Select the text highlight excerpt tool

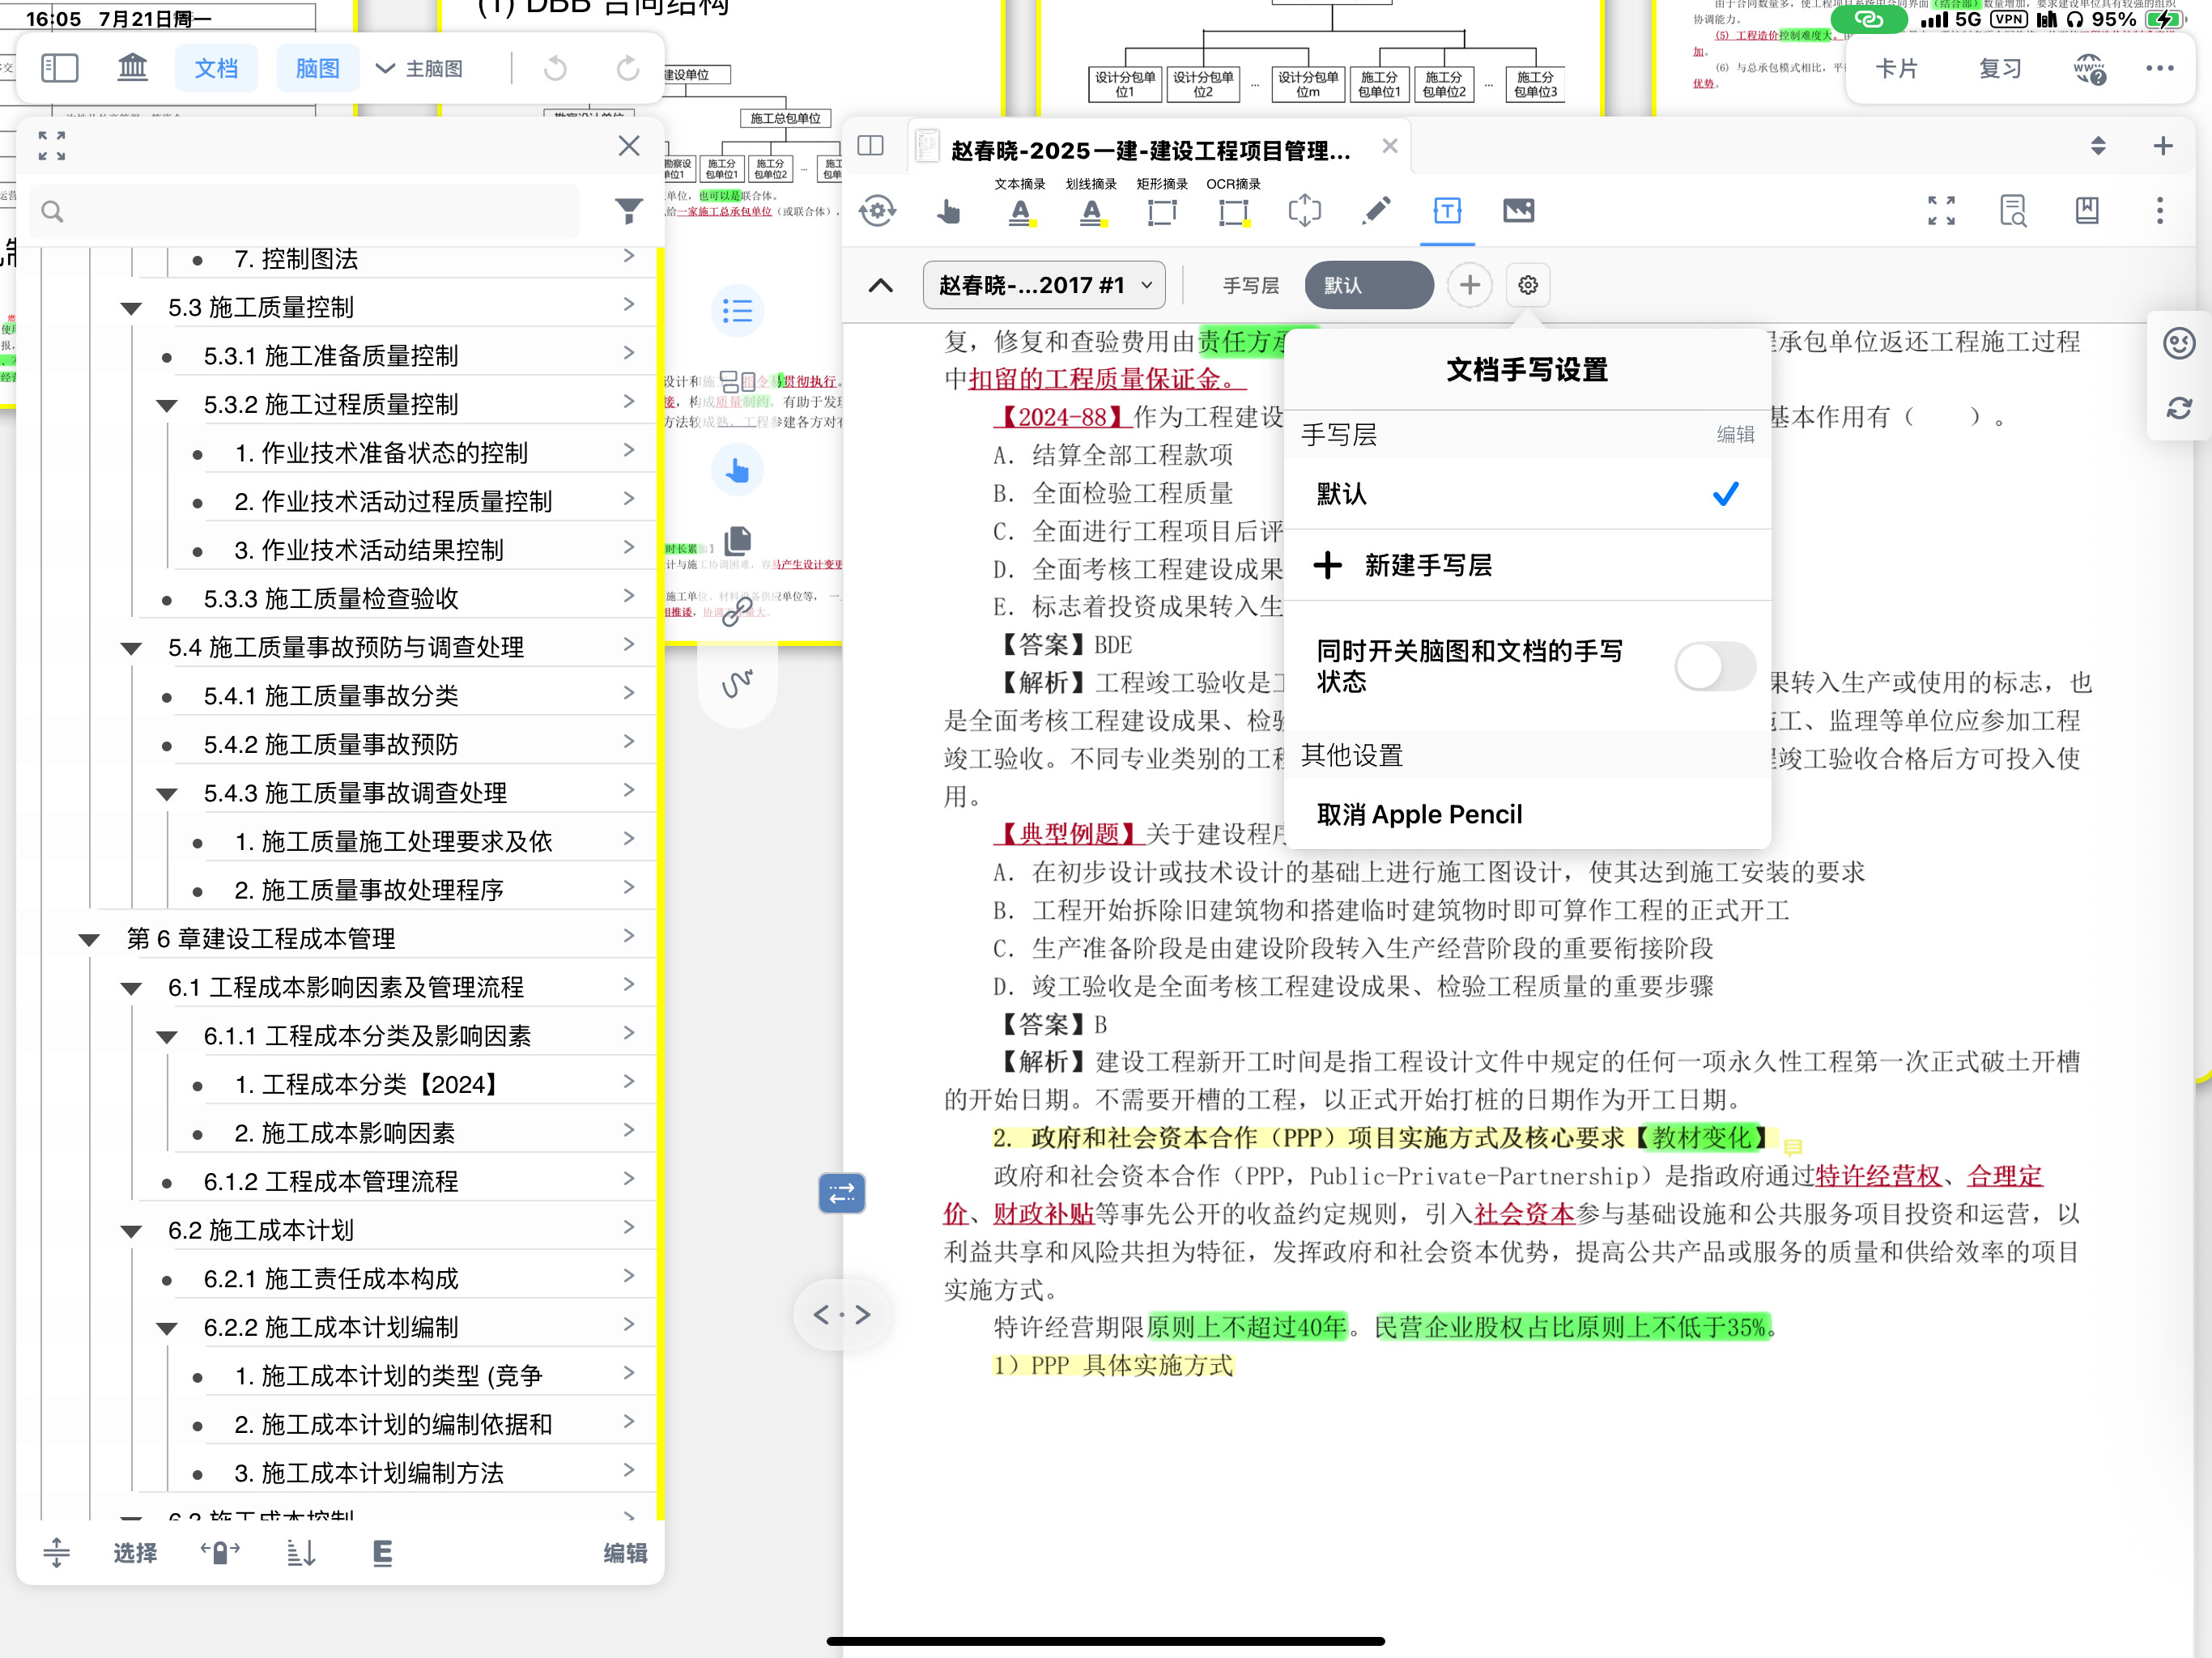tap(1019, 211)
